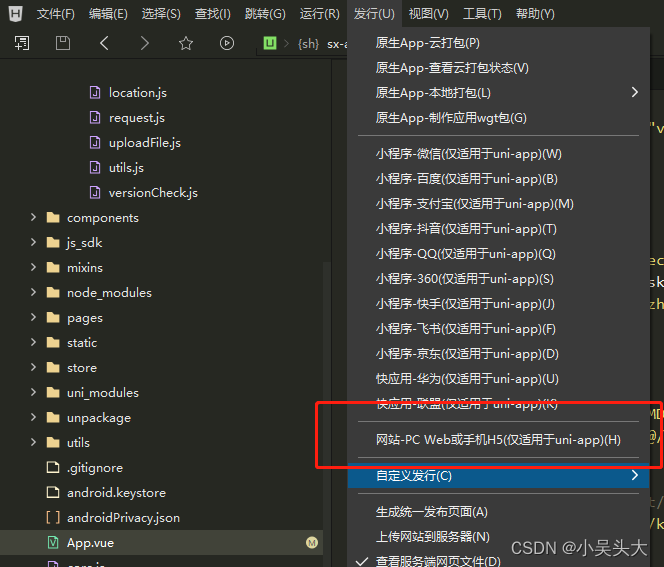Open the 编辑(E) menu
Viewport: 664px width, 567px height.
[x=108, y=14]
